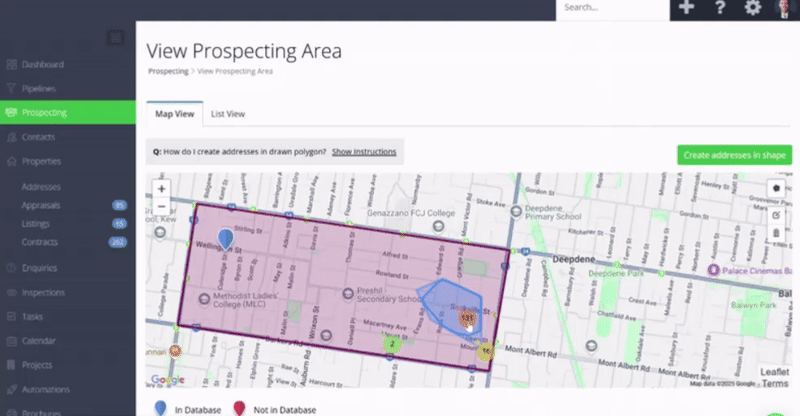Screen dimensions: 800x416
Task: Open the settings gear icon
Action: coord(753,7)
